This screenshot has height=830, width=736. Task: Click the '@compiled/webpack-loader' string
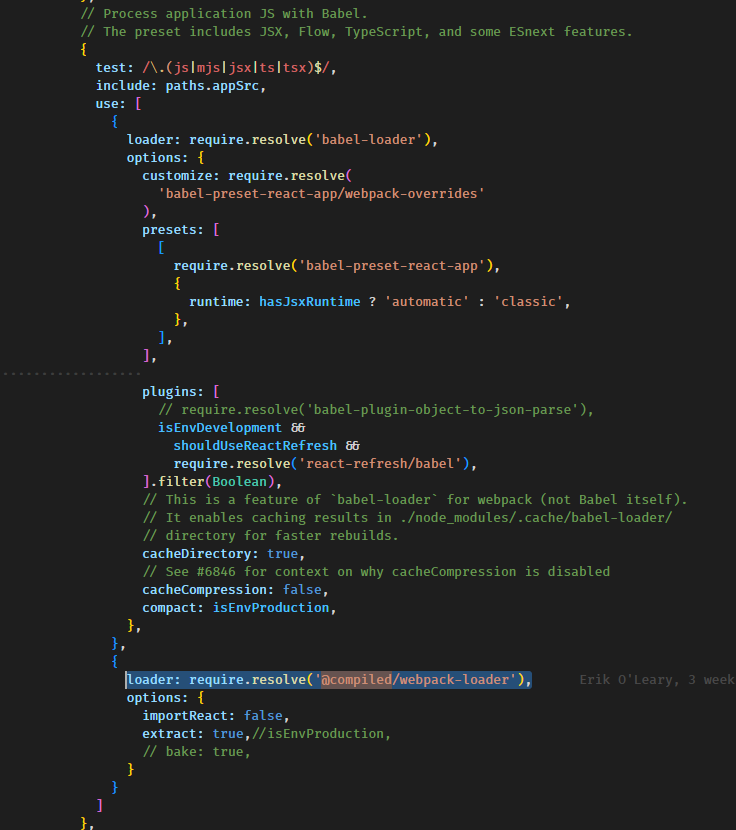pos(415,680)
